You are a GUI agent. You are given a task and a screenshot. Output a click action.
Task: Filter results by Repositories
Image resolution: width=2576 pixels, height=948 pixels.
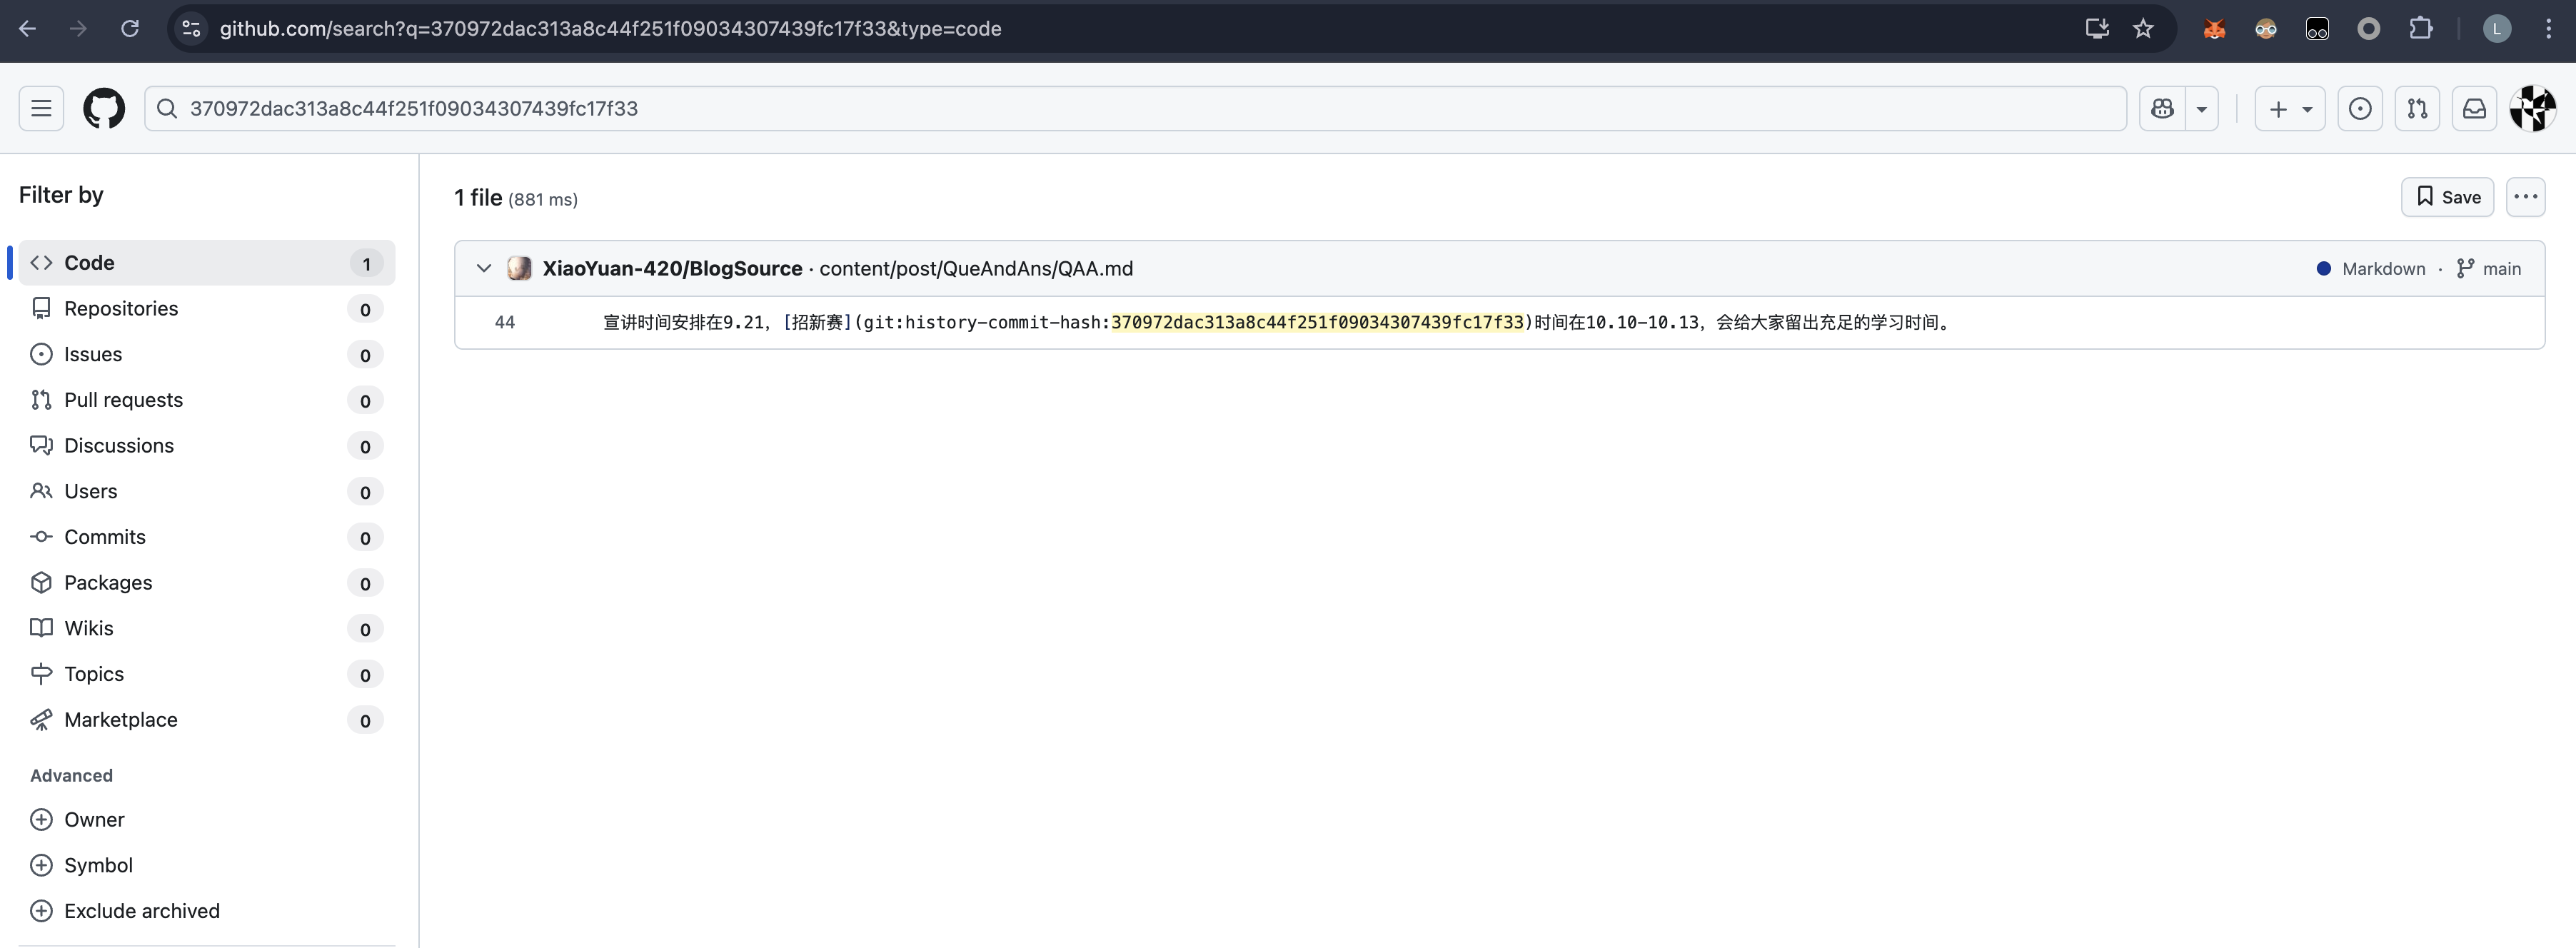pos(121,308)
